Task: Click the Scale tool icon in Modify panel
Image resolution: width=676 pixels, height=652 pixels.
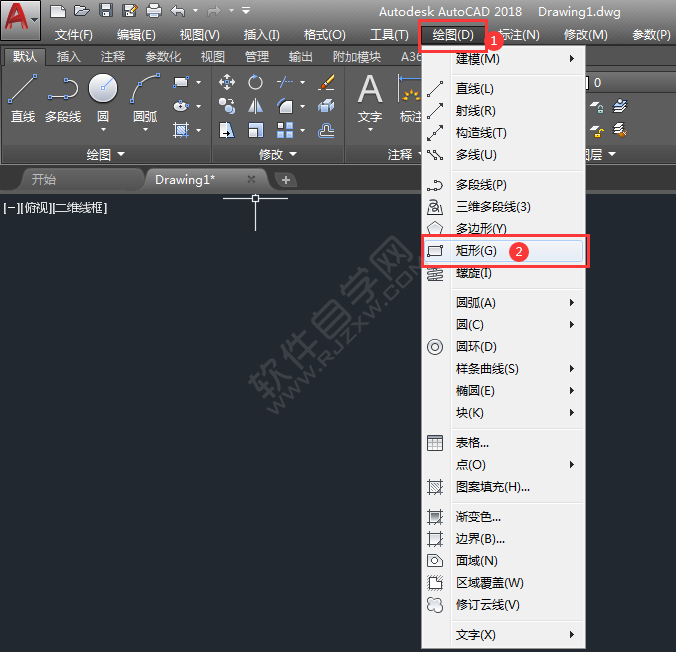Action: 255,130
